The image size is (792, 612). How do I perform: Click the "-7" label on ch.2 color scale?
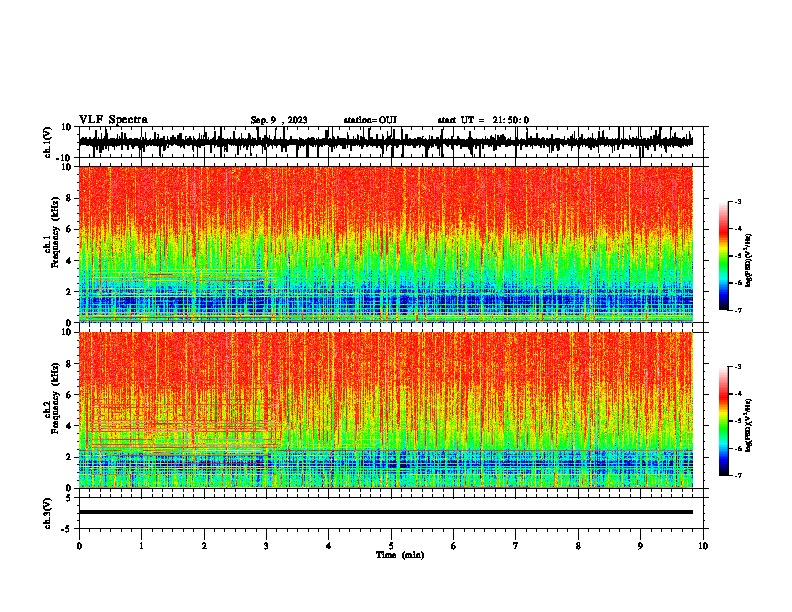tap(737, 475)
